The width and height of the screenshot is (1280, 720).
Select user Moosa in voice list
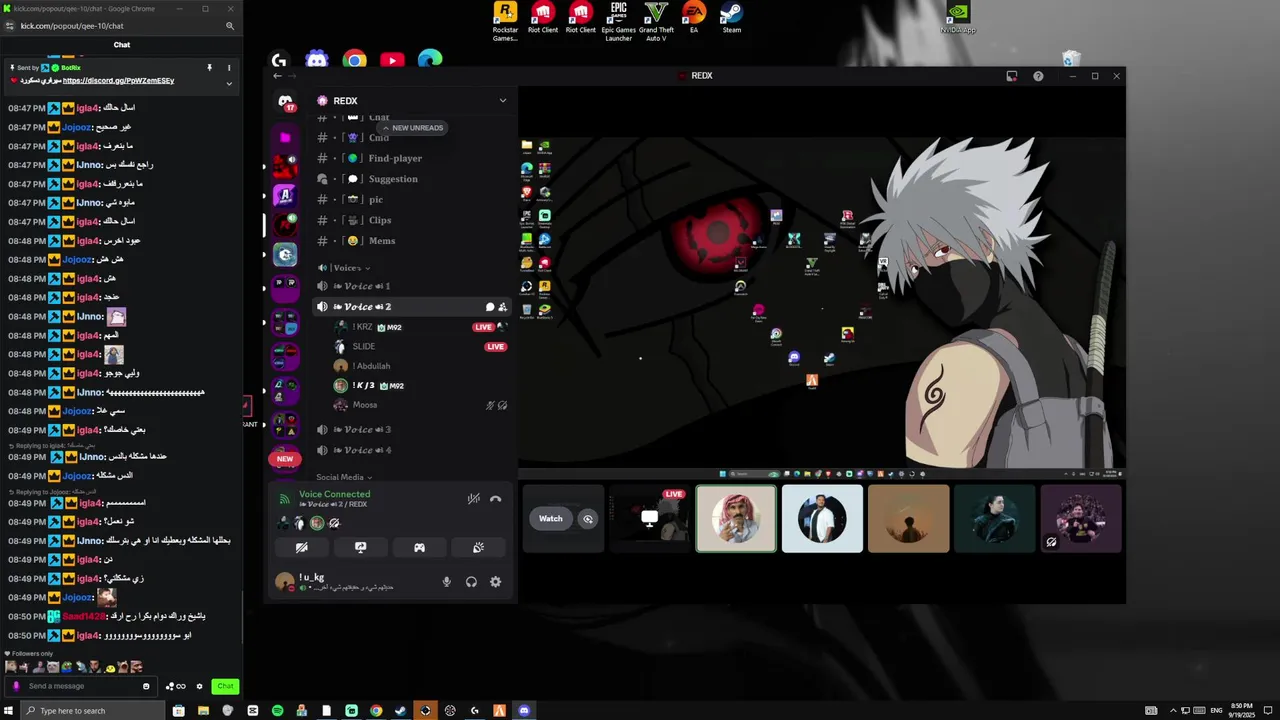tap(420, 405)
